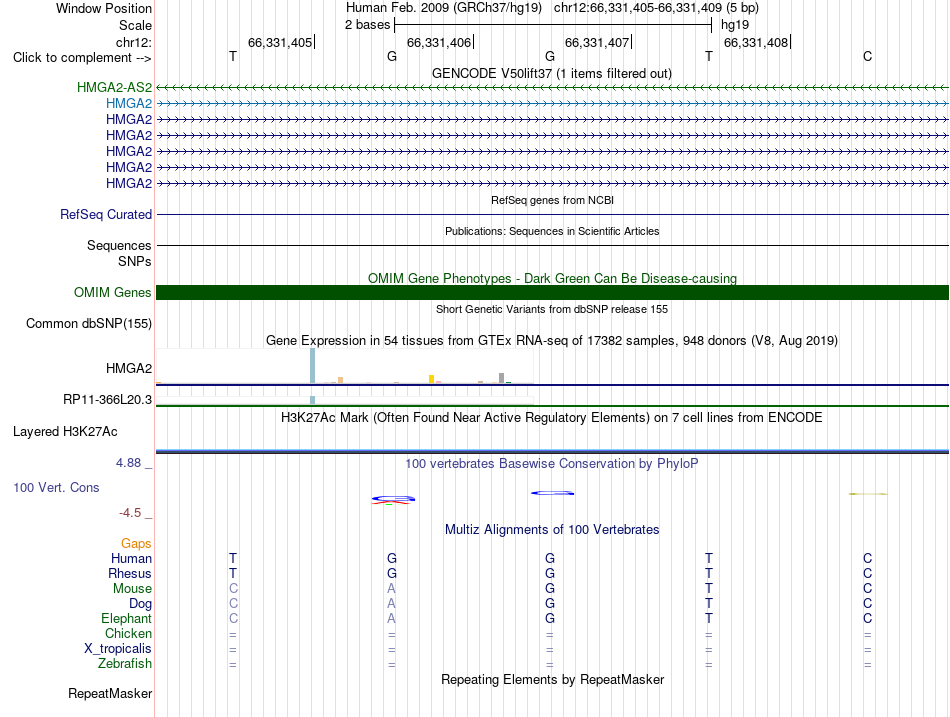Image resolution: width=950 pixels, height=717 pixels.
Task: Click Multiz Alignments of 100 Vertebrates title
Action: coord(552,530)
